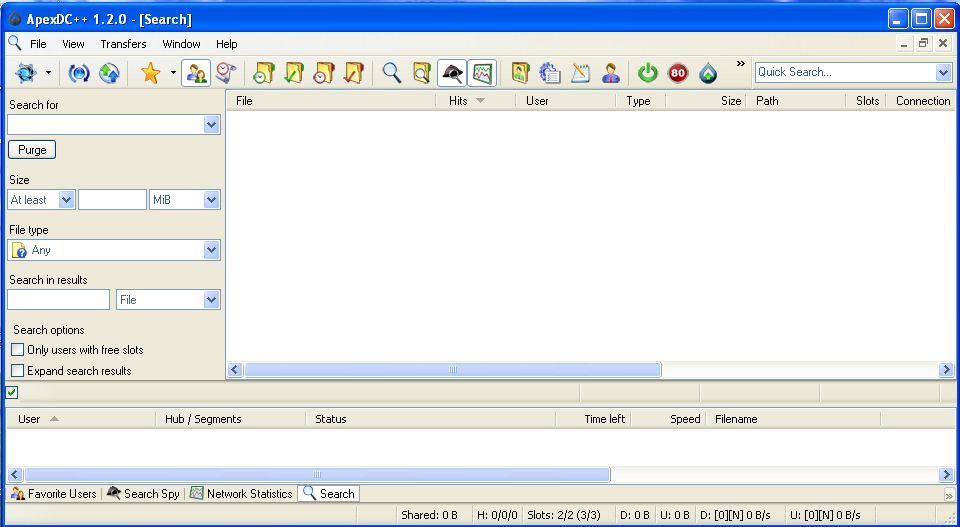Toggle the green checkbox above transfers list

12,392
